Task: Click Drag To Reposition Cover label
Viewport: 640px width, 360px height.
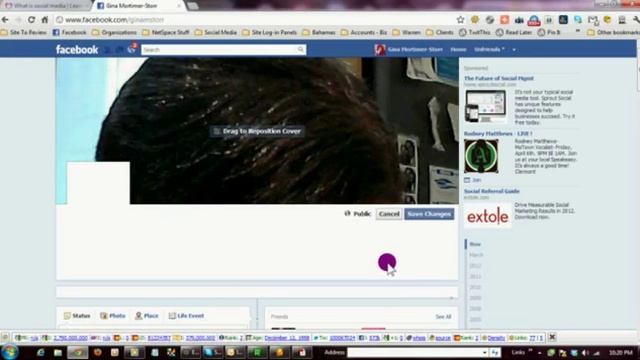Action: coord(257,131)
